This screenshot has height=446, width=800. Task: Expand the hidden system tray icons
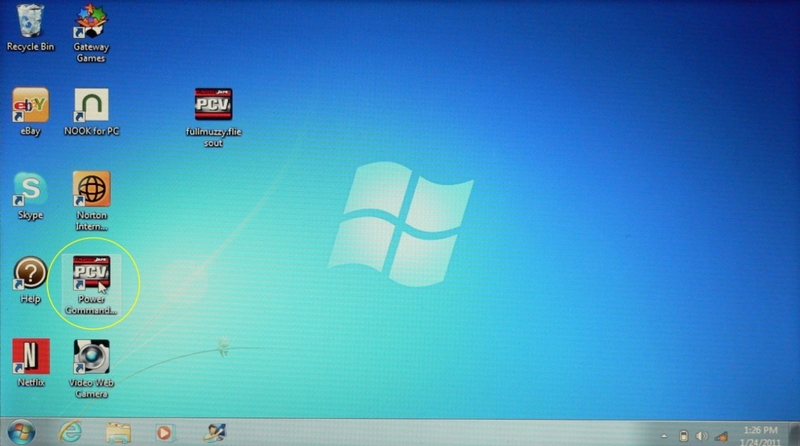click(x=664, y=436)
